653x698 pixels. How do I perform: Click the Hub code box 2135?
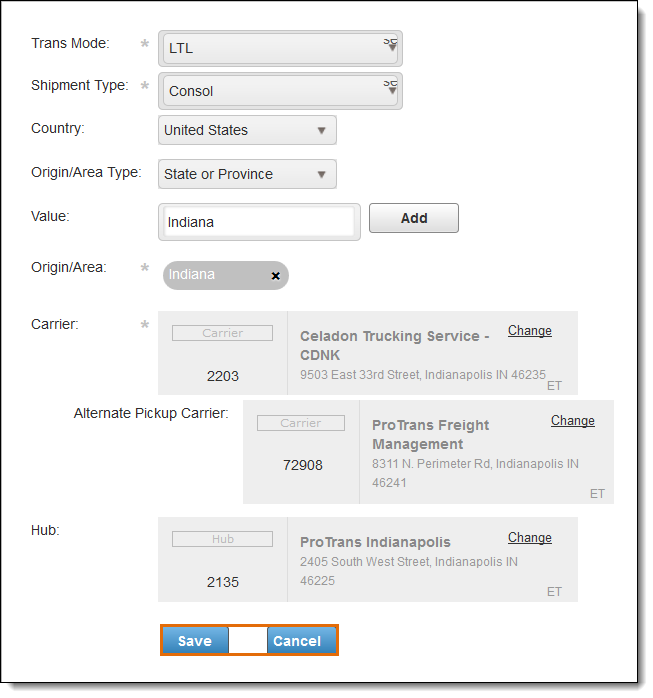223,581
